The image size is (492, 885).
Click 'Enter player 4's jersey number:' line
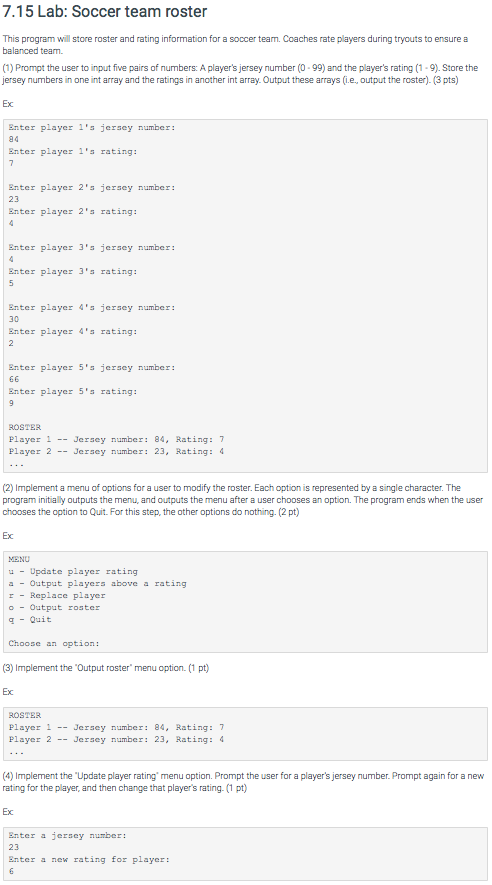(92, 308)
